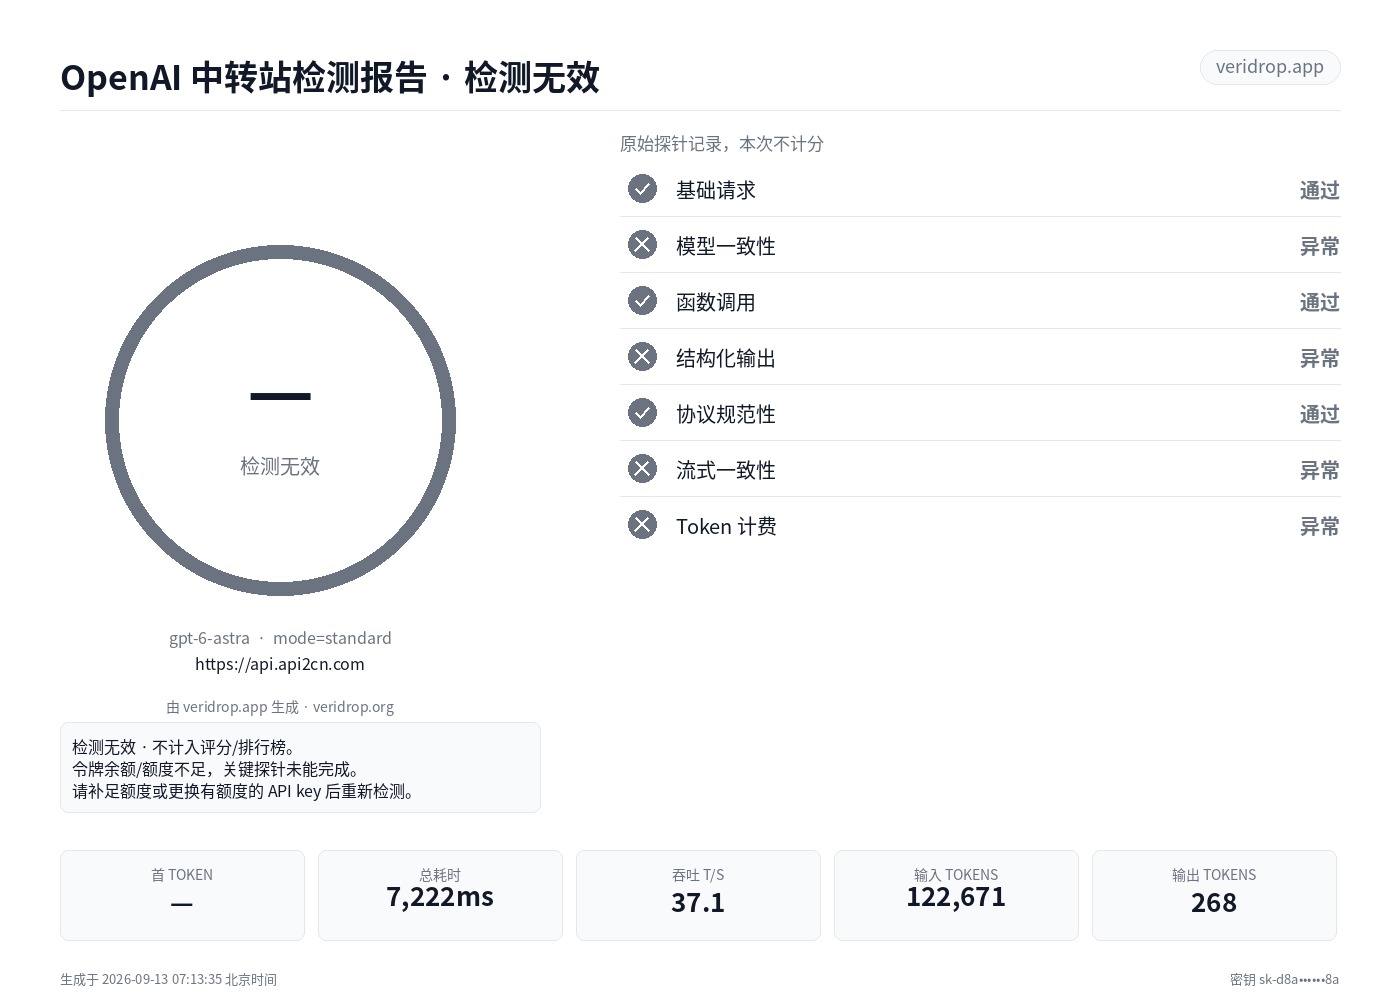
Task: Select the 输入 TOKENS 122,671 card
Action: pos(956,895)
